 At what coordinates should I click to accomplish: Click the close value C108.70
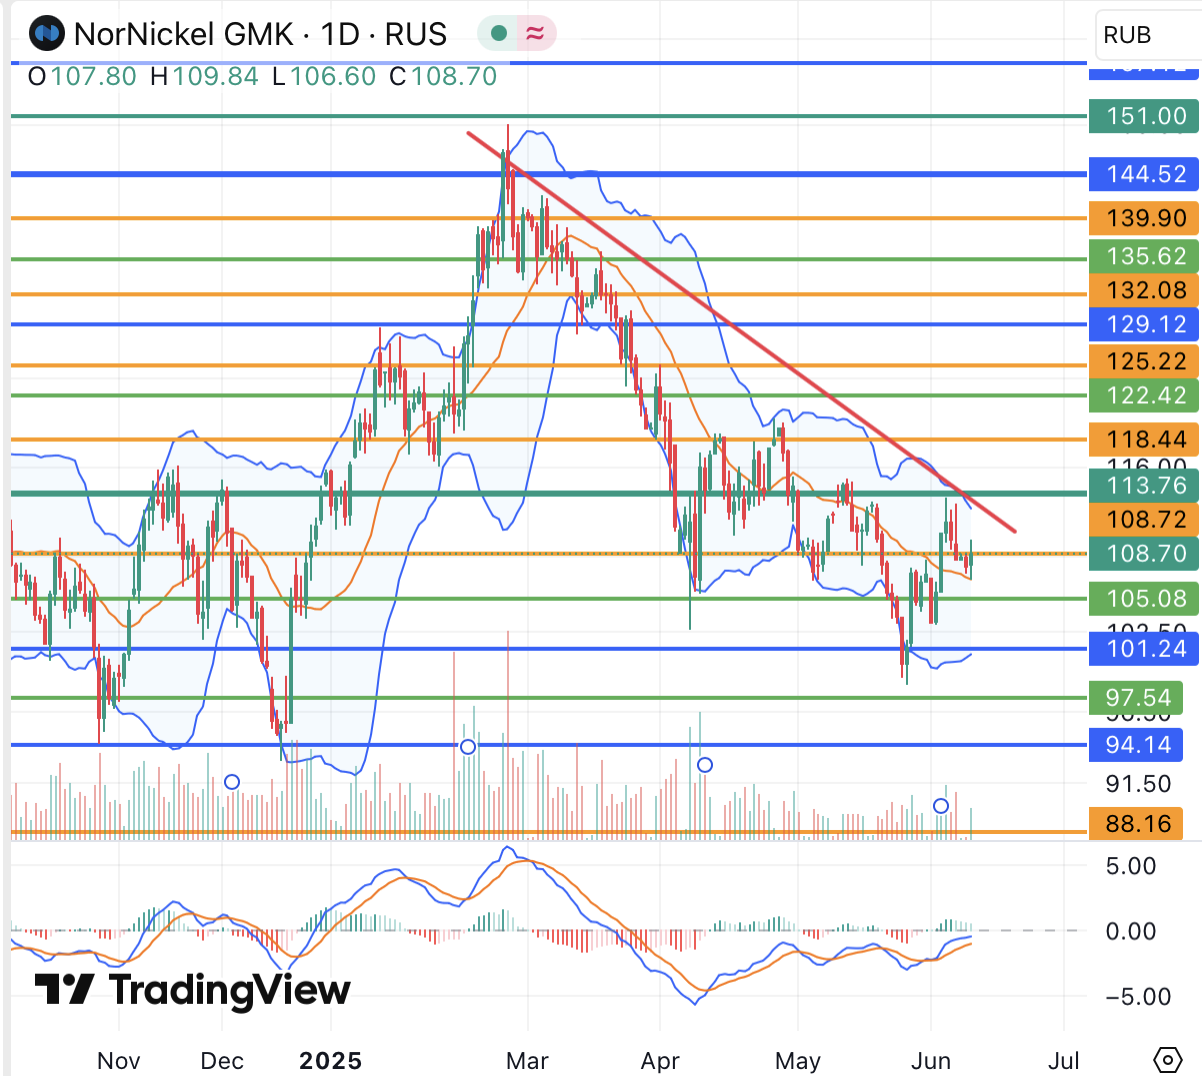443,76
